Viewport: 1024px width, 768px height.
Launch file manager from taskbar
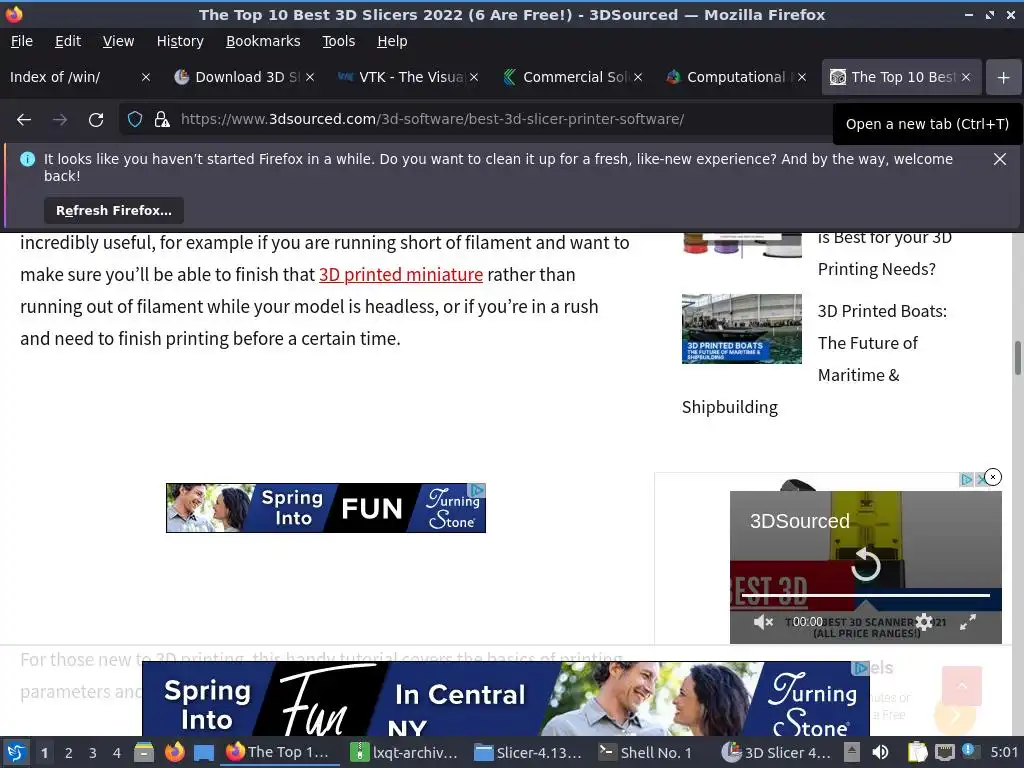pos(144,752)
